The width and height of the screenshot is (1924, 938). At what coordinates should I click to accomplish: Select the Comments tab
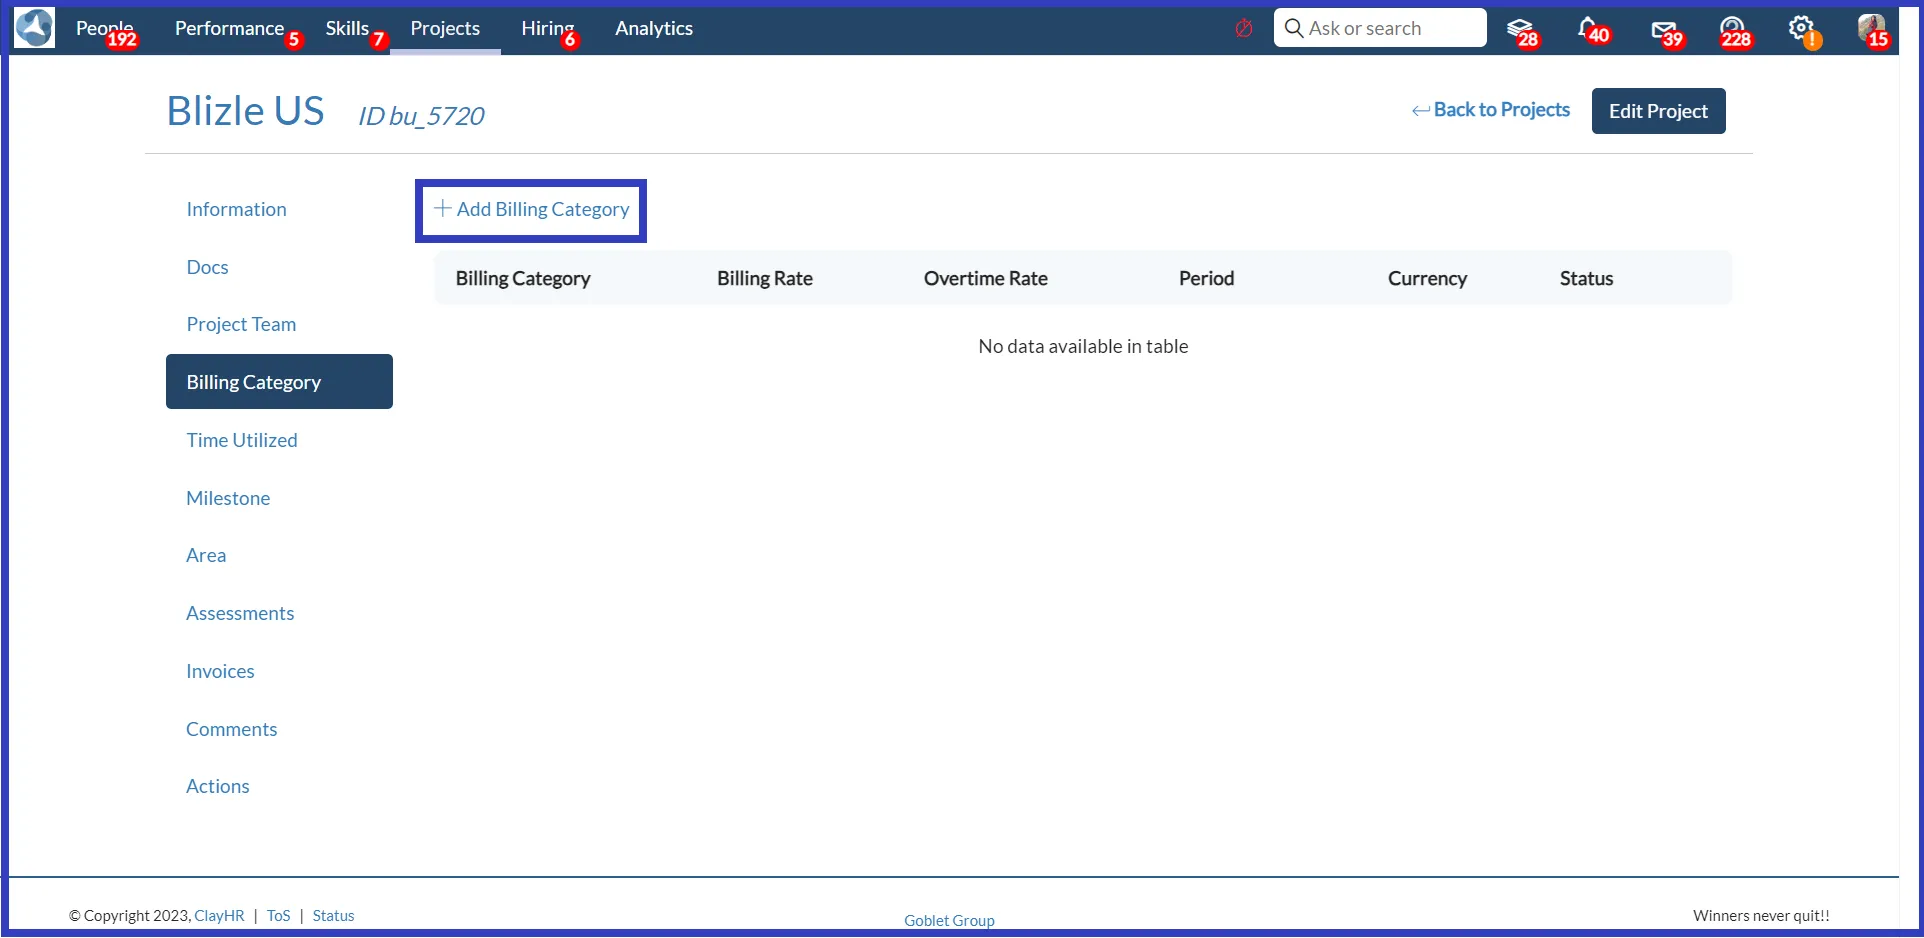tap(231, 729)
